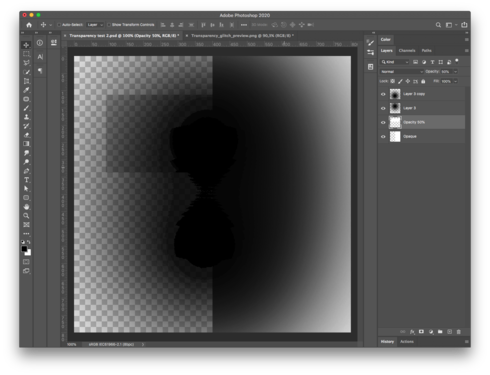Toggle lock transparent pixels
490x375 pixels.
[x=393, y=81]
